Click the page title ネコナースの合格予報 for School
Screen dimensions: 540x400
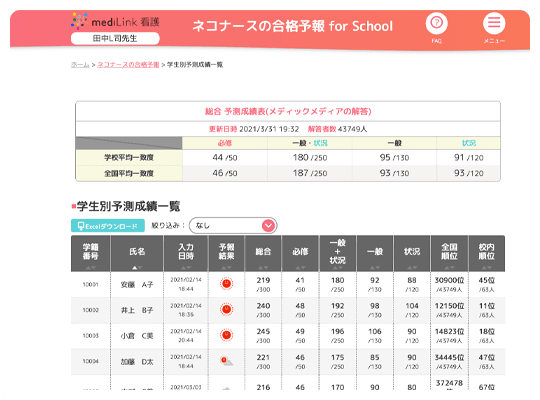pos(292,26)
